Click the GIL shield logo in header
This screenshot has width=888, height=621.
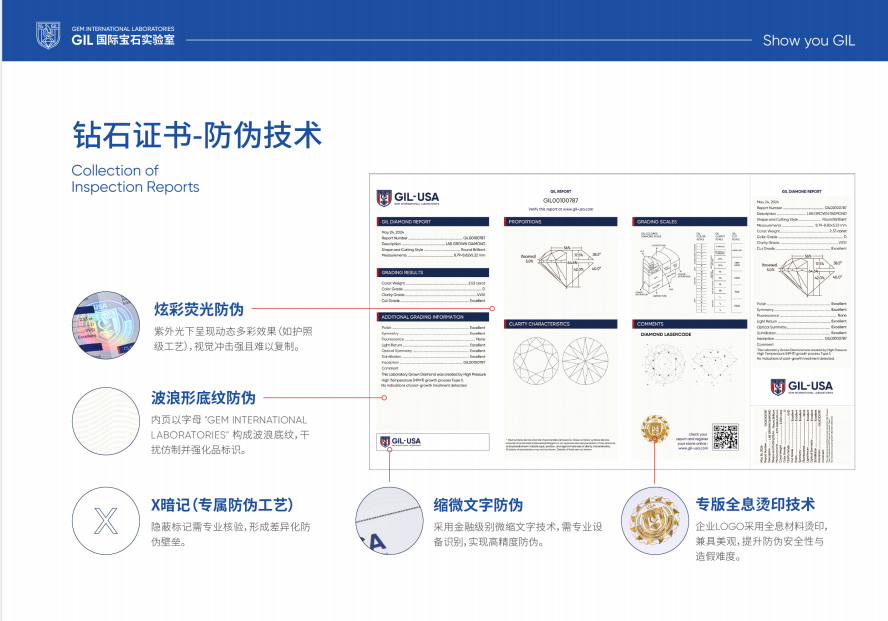tap(48, 35)
